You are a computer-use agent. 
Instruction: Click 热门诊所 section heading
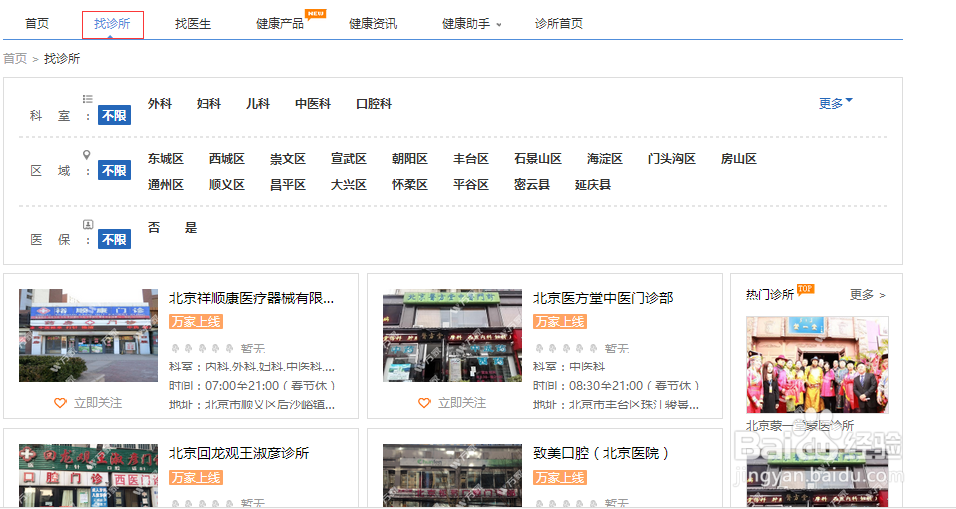769,294
